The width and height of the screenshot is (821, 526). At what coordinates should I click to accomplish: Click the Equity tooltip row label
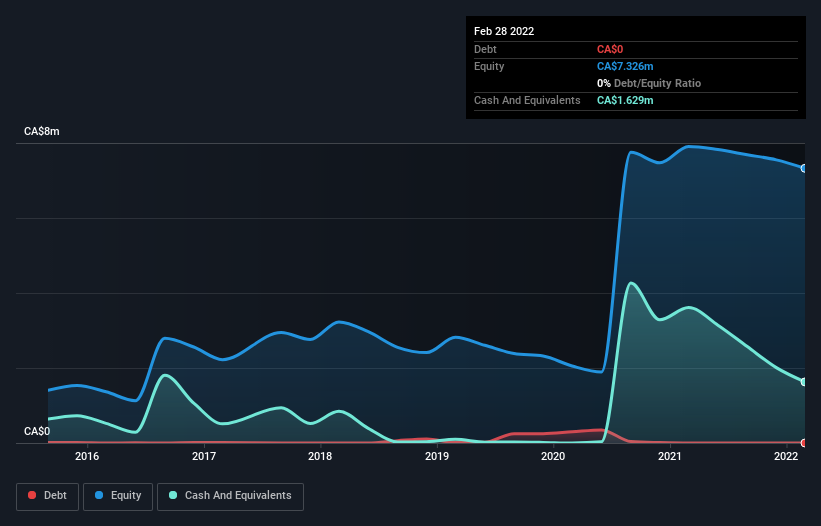tap(489, 66)
